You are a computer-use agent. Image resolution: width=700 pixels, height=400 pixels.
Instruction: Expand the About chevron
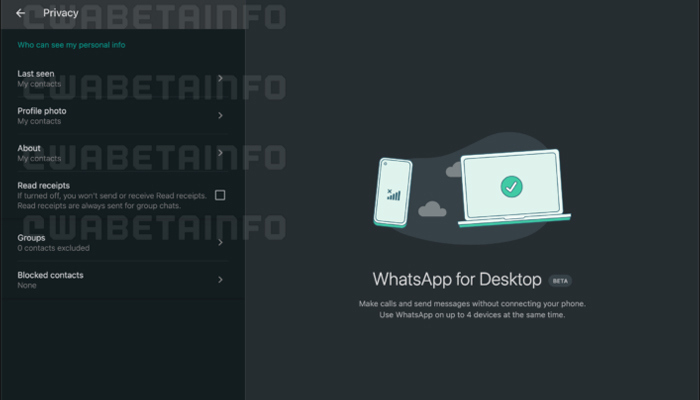click(220, 153)
